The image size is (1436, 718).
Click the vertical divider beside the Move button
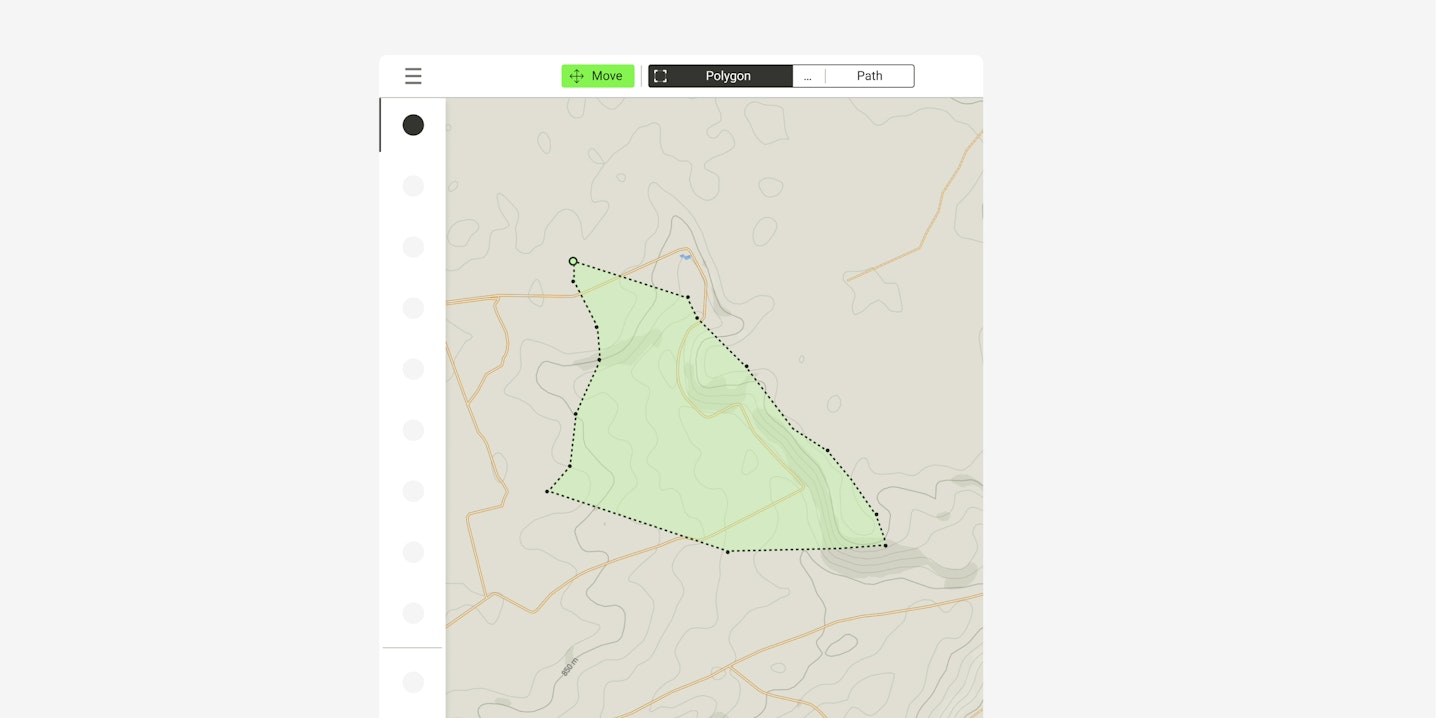642,76
